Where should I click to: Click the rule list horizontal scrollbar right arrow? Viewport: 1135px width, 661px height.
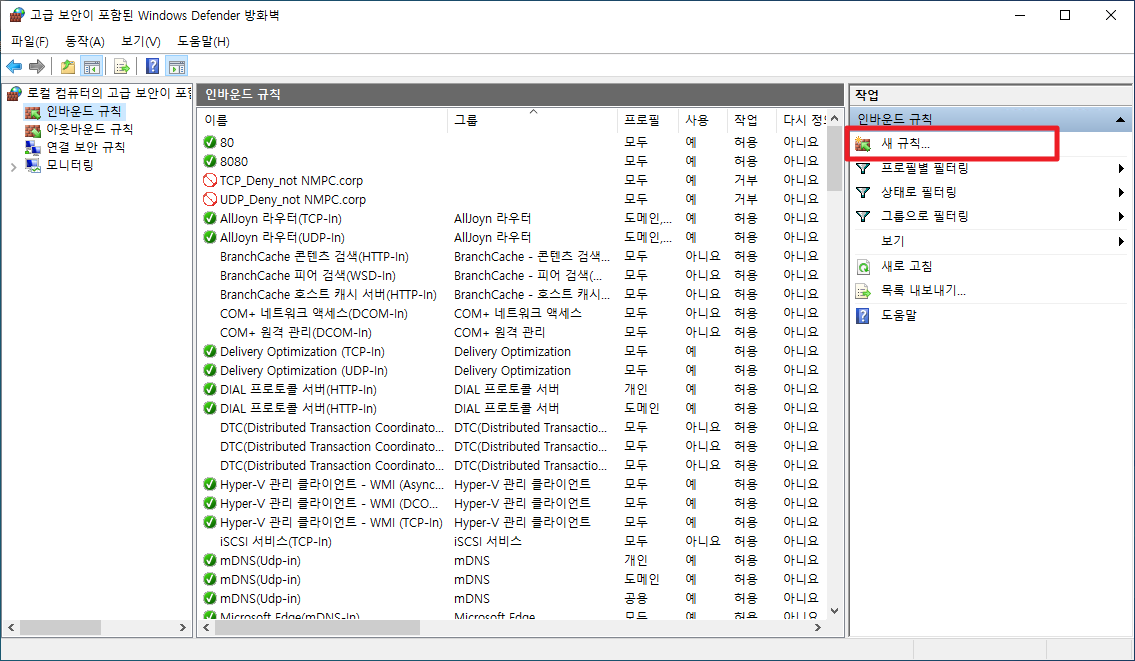[x=818, y=628]
